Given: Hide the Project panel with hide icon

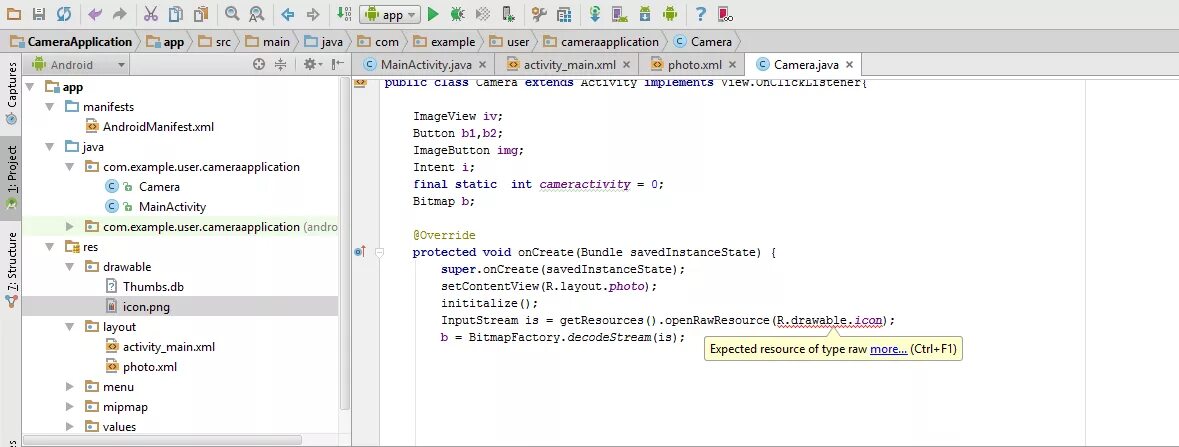Looking at the screenshot, I should (x=338, y=65).
